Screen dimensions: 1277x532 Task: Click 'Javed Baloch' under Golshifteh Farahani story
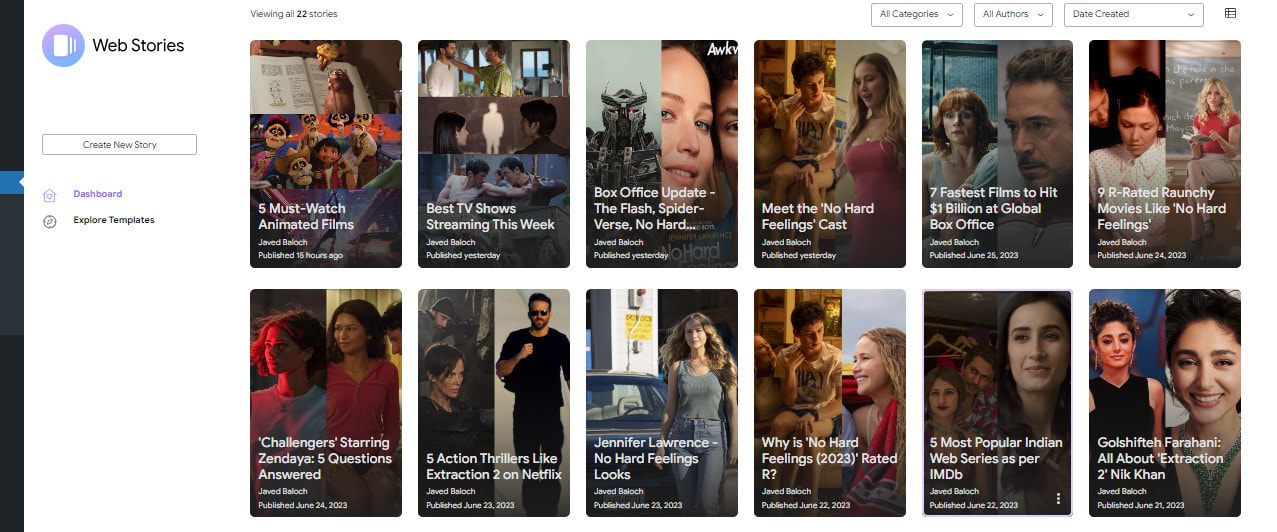click(x=1122, y=491)
